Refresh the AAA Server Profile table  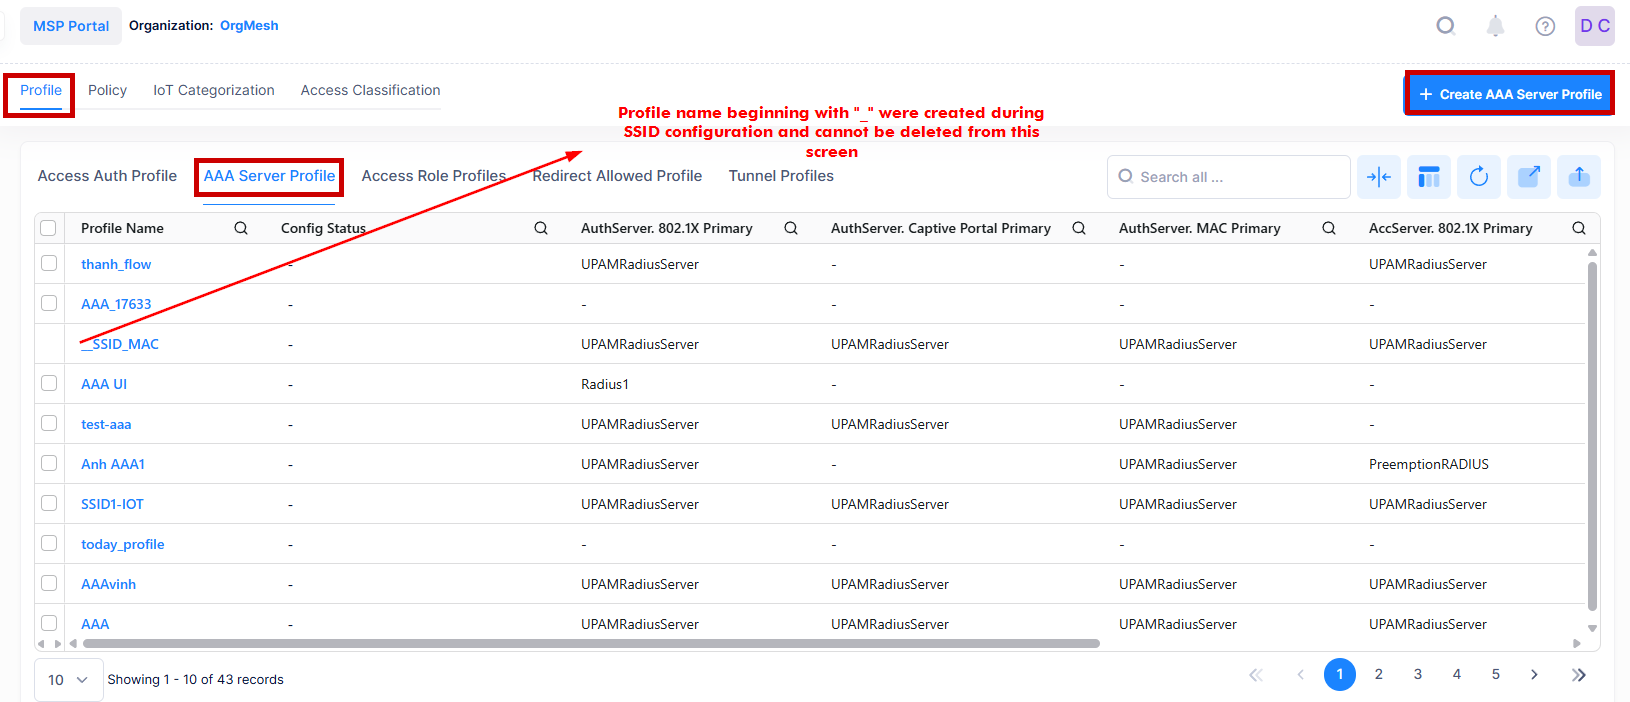[1479, 177]
